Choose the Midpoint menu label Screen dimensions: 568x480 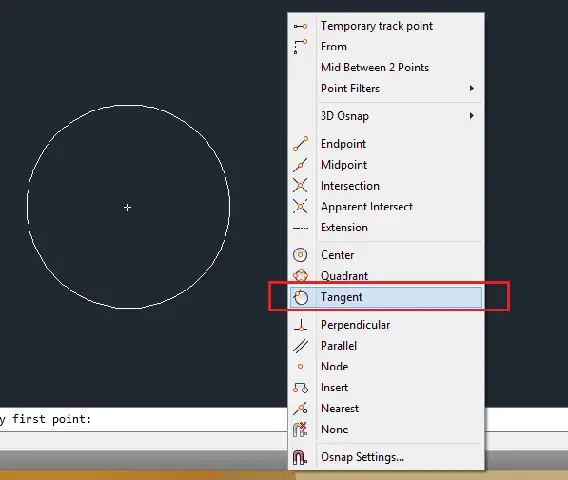click(x=344, y=165)
